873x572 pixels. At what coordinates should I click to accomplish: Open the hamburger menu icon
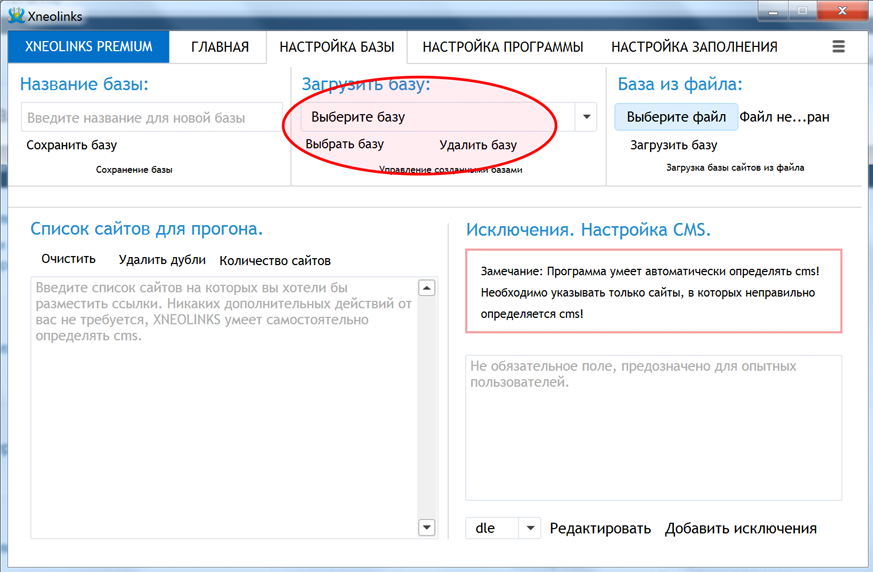838,47
